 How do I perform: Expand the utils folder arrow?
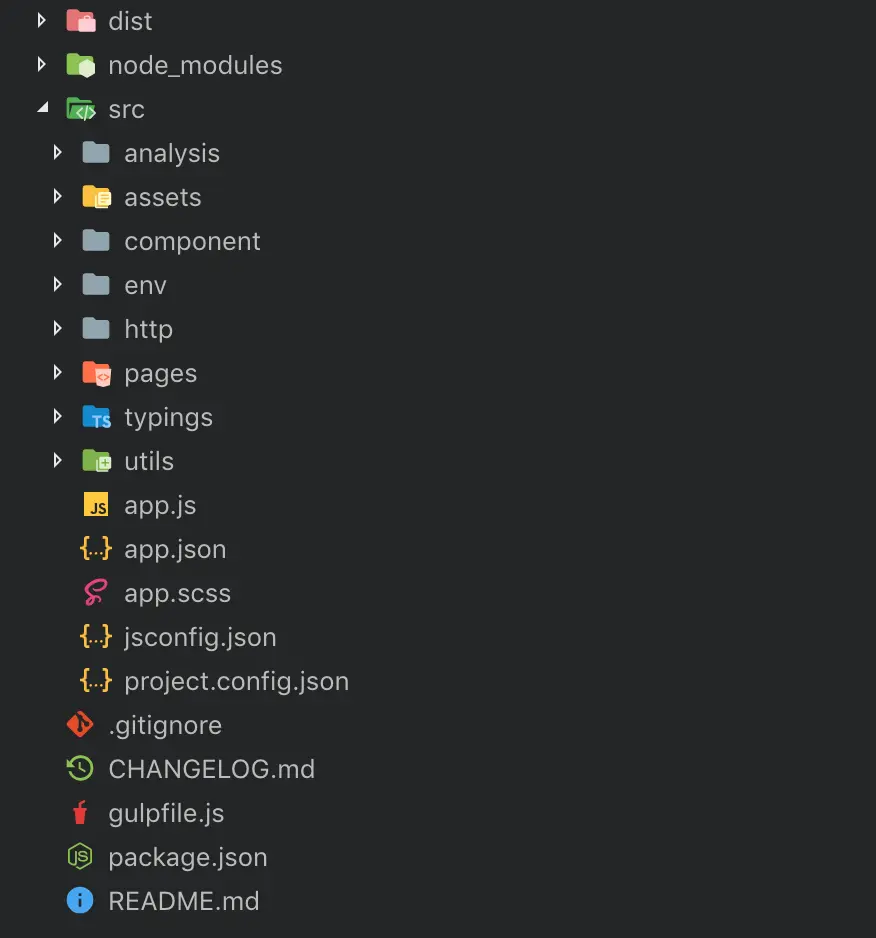pyautogui.click(x=57, y=461)
